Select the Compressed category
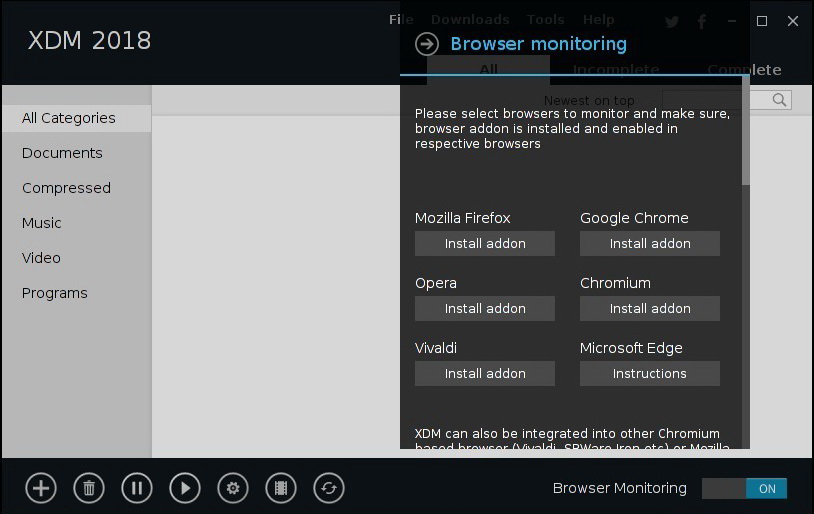The image size is (814, 514). (66, 188)
